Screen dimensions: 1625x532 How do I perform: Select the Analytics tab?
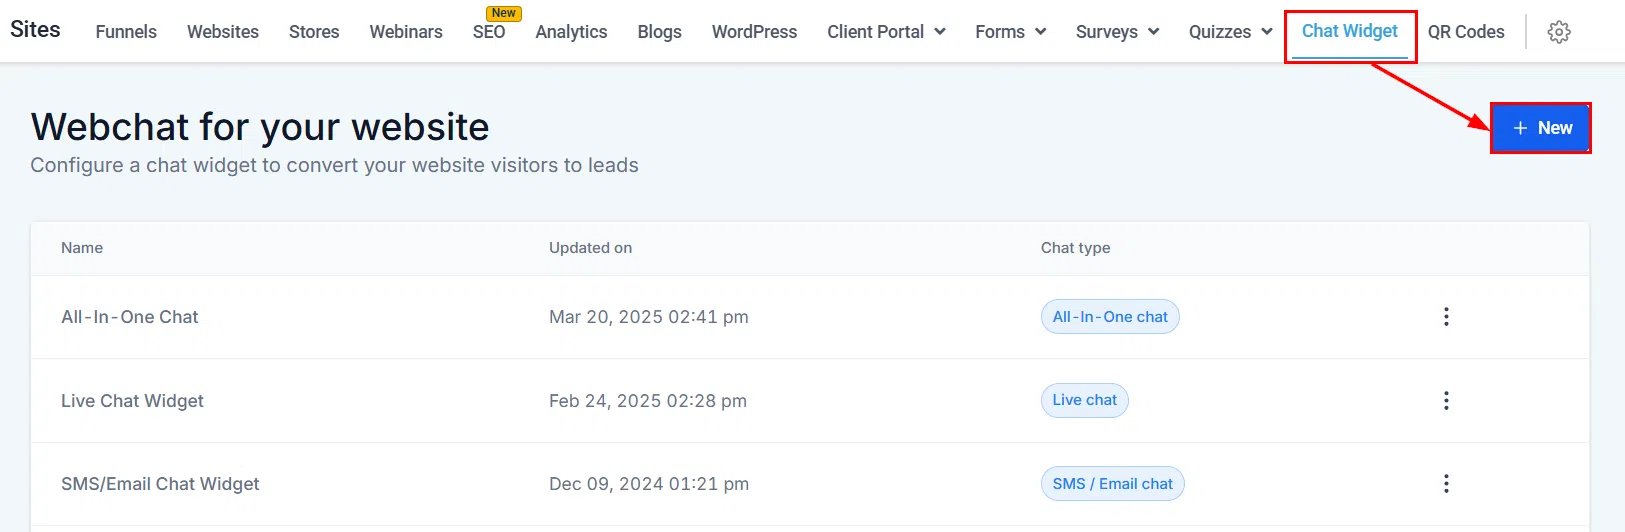pos(571,32)
